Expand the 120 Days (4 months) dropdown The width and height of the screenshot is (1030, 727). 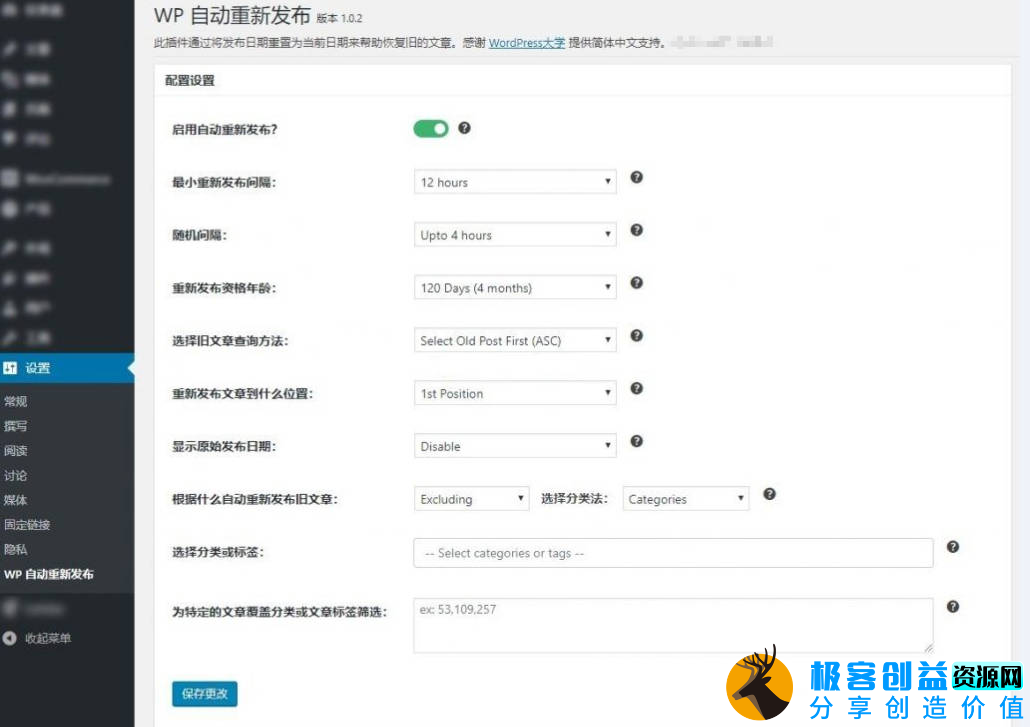coord(515,288)
